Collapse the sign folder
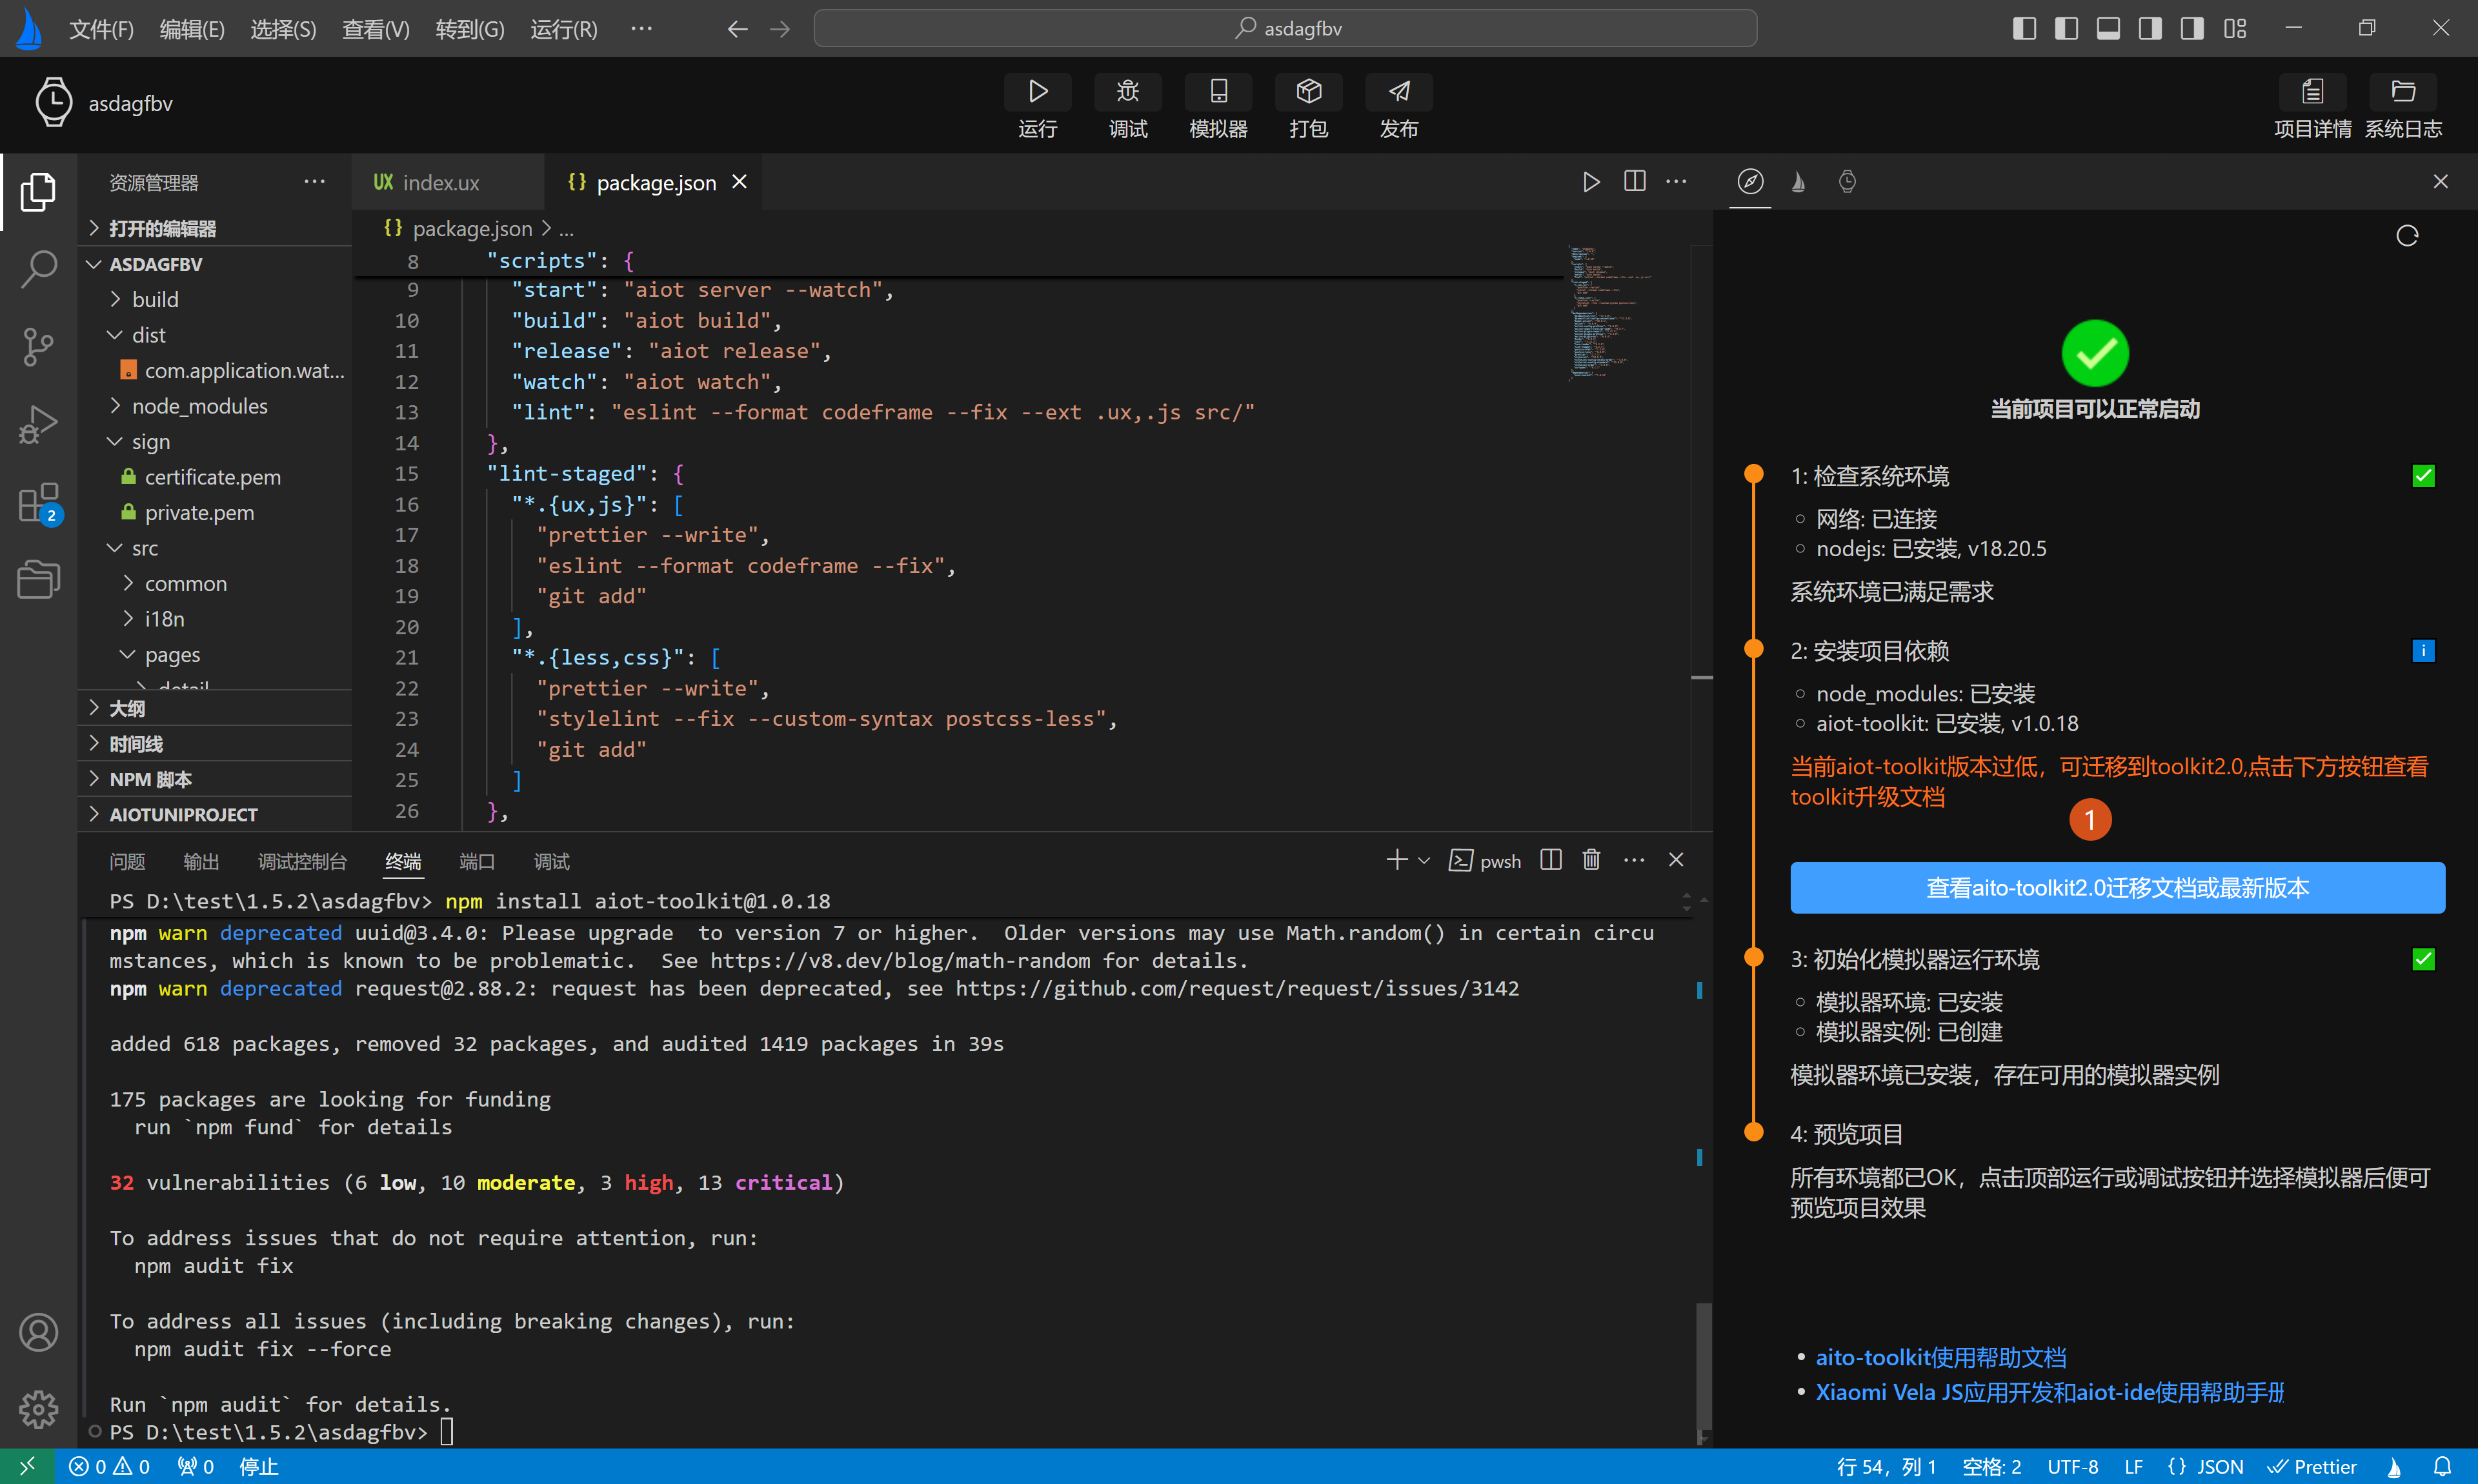 (215, 442)
